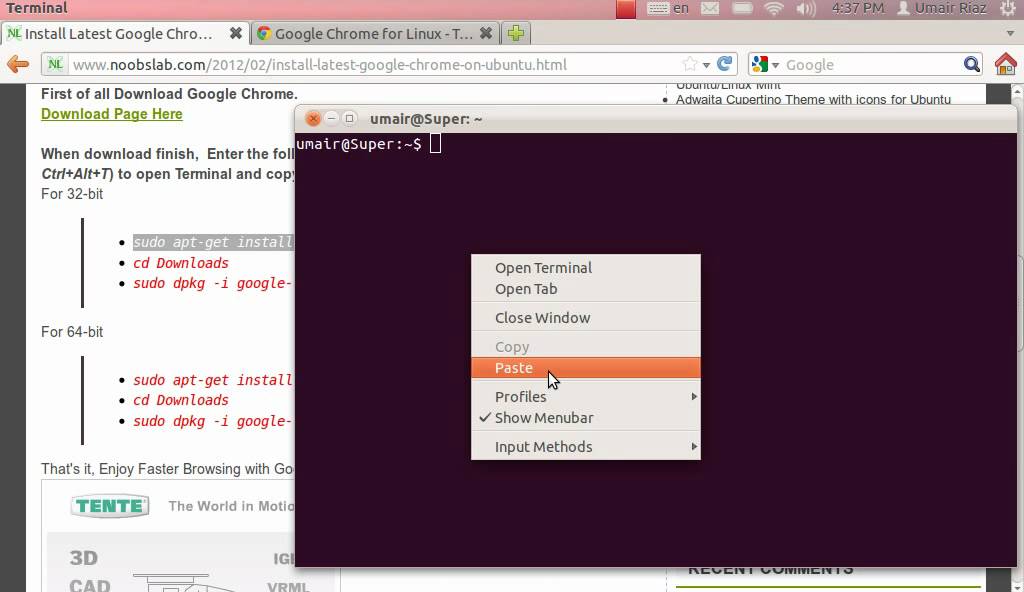Click the terminal prompt umair@Super:~$
The image size is (1024, 592).
359,144
